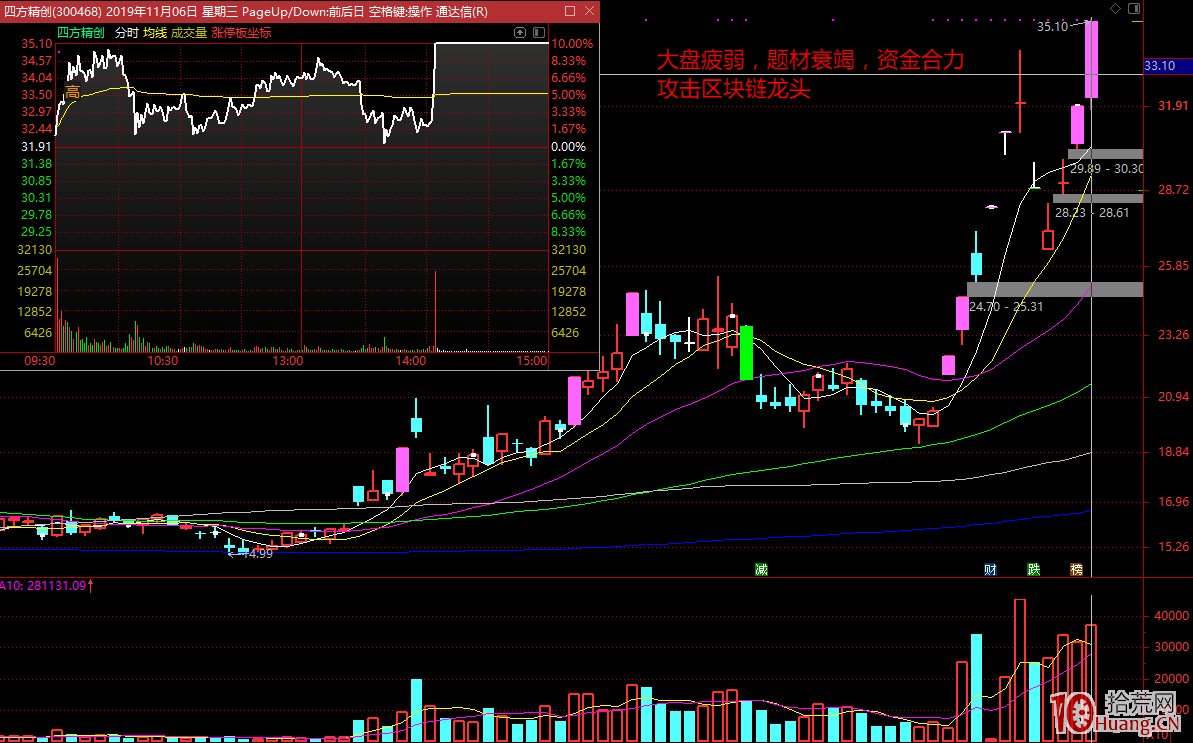
Task: Select the 涨停板坐标 label in intraday header
Action: click(x=240, y=33)
